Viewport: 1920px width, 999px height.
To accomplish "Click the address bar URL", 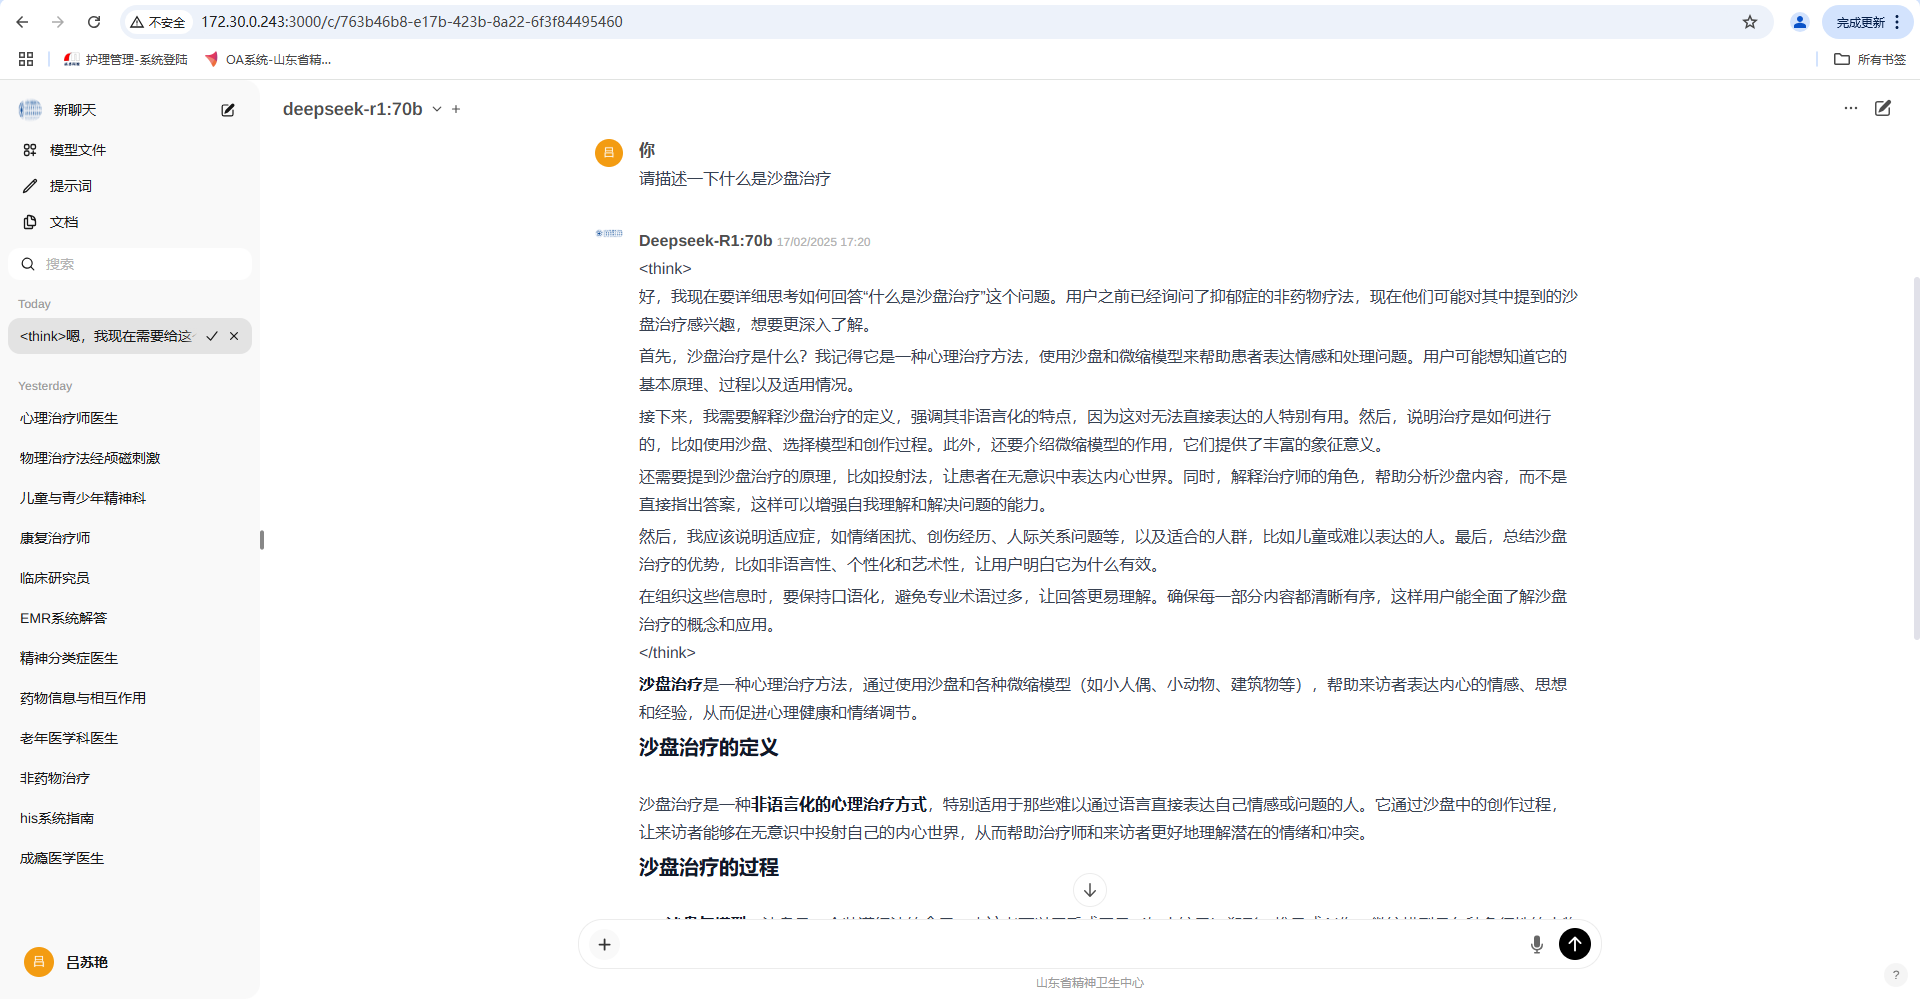I will 412,22.
